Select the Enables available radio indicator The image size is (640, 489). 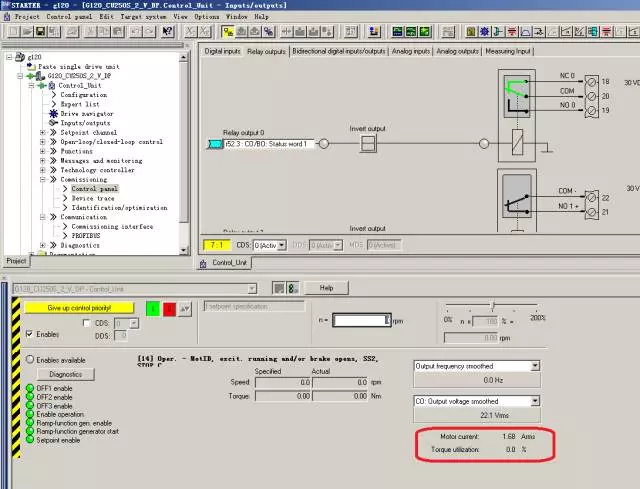click(29, 359)
